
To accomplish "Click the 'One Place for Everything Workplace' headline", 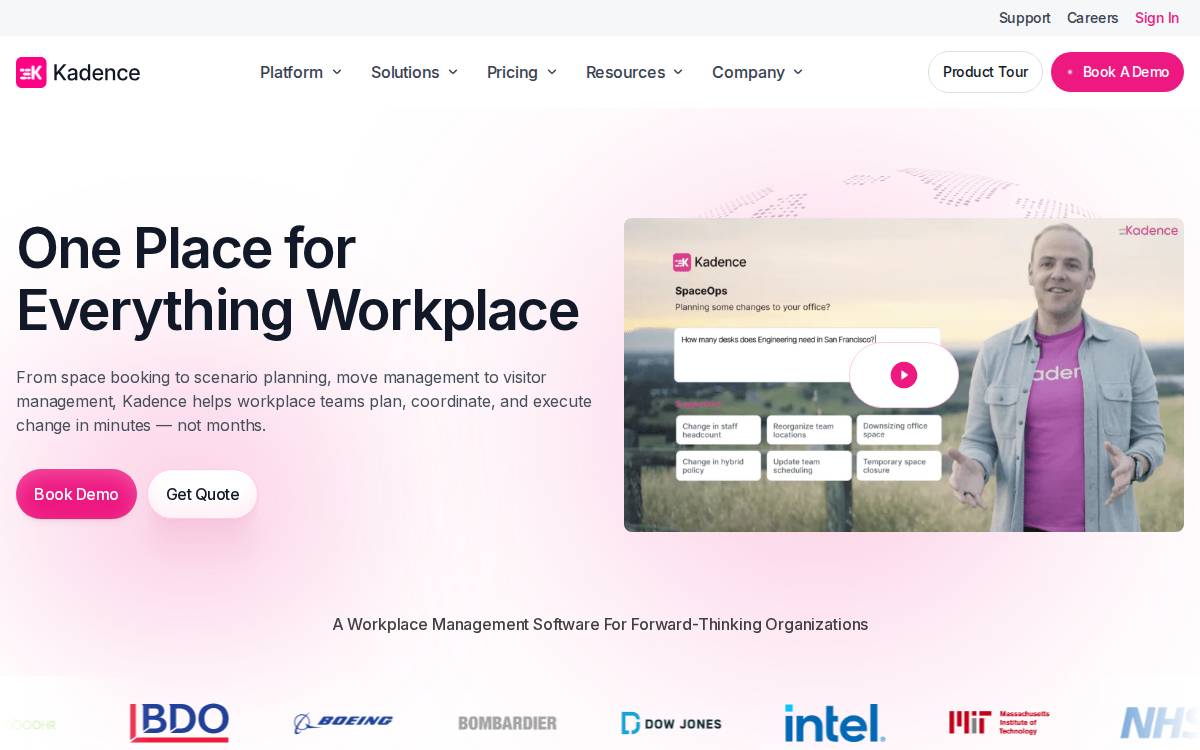I will coord(298,279).
